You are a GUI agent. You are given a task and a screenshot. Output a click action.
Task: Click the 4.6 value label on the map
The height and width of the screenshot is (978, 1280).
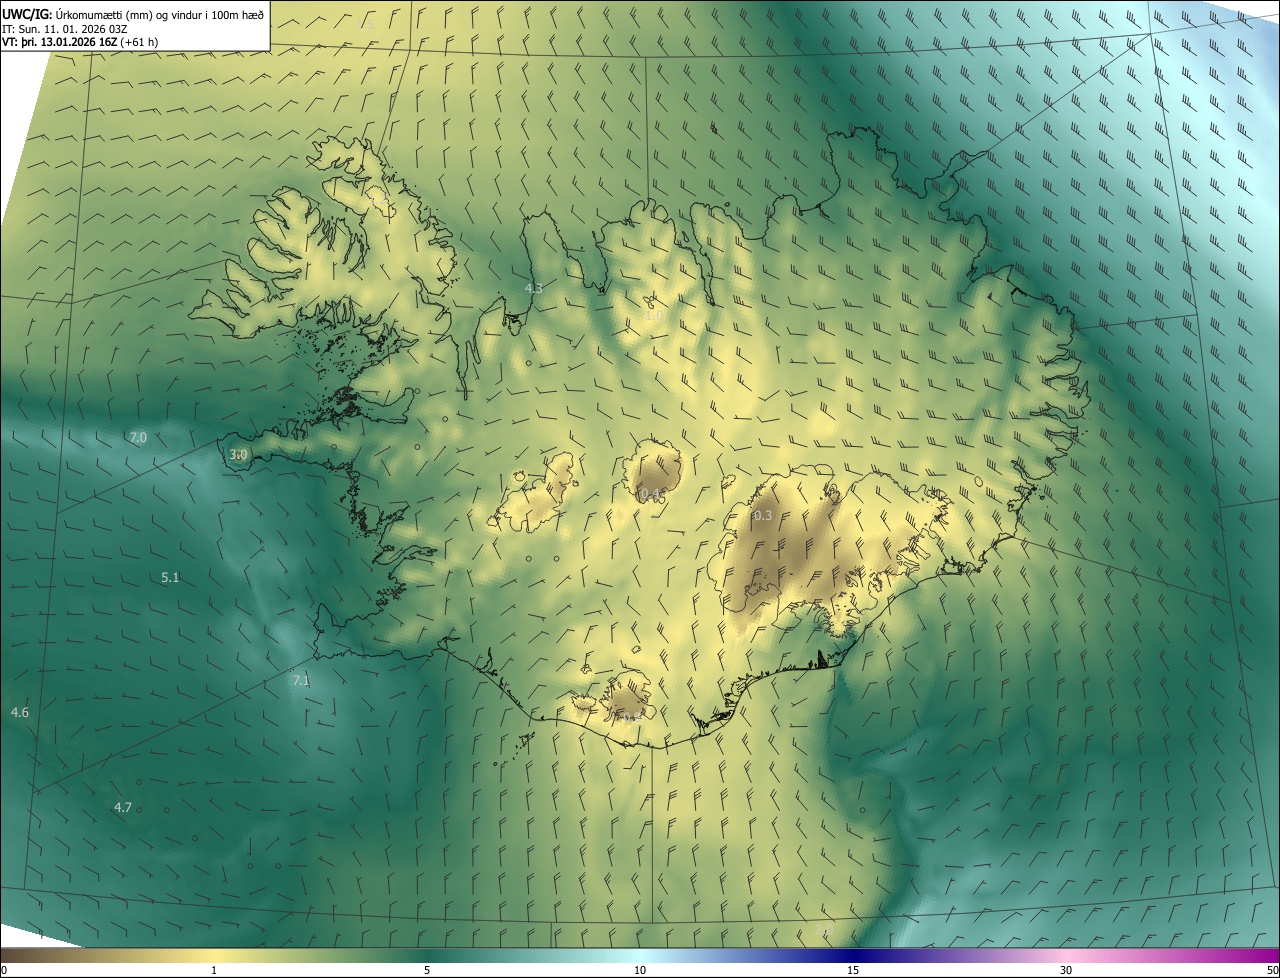pyautogui.click(x=20, y=713)
